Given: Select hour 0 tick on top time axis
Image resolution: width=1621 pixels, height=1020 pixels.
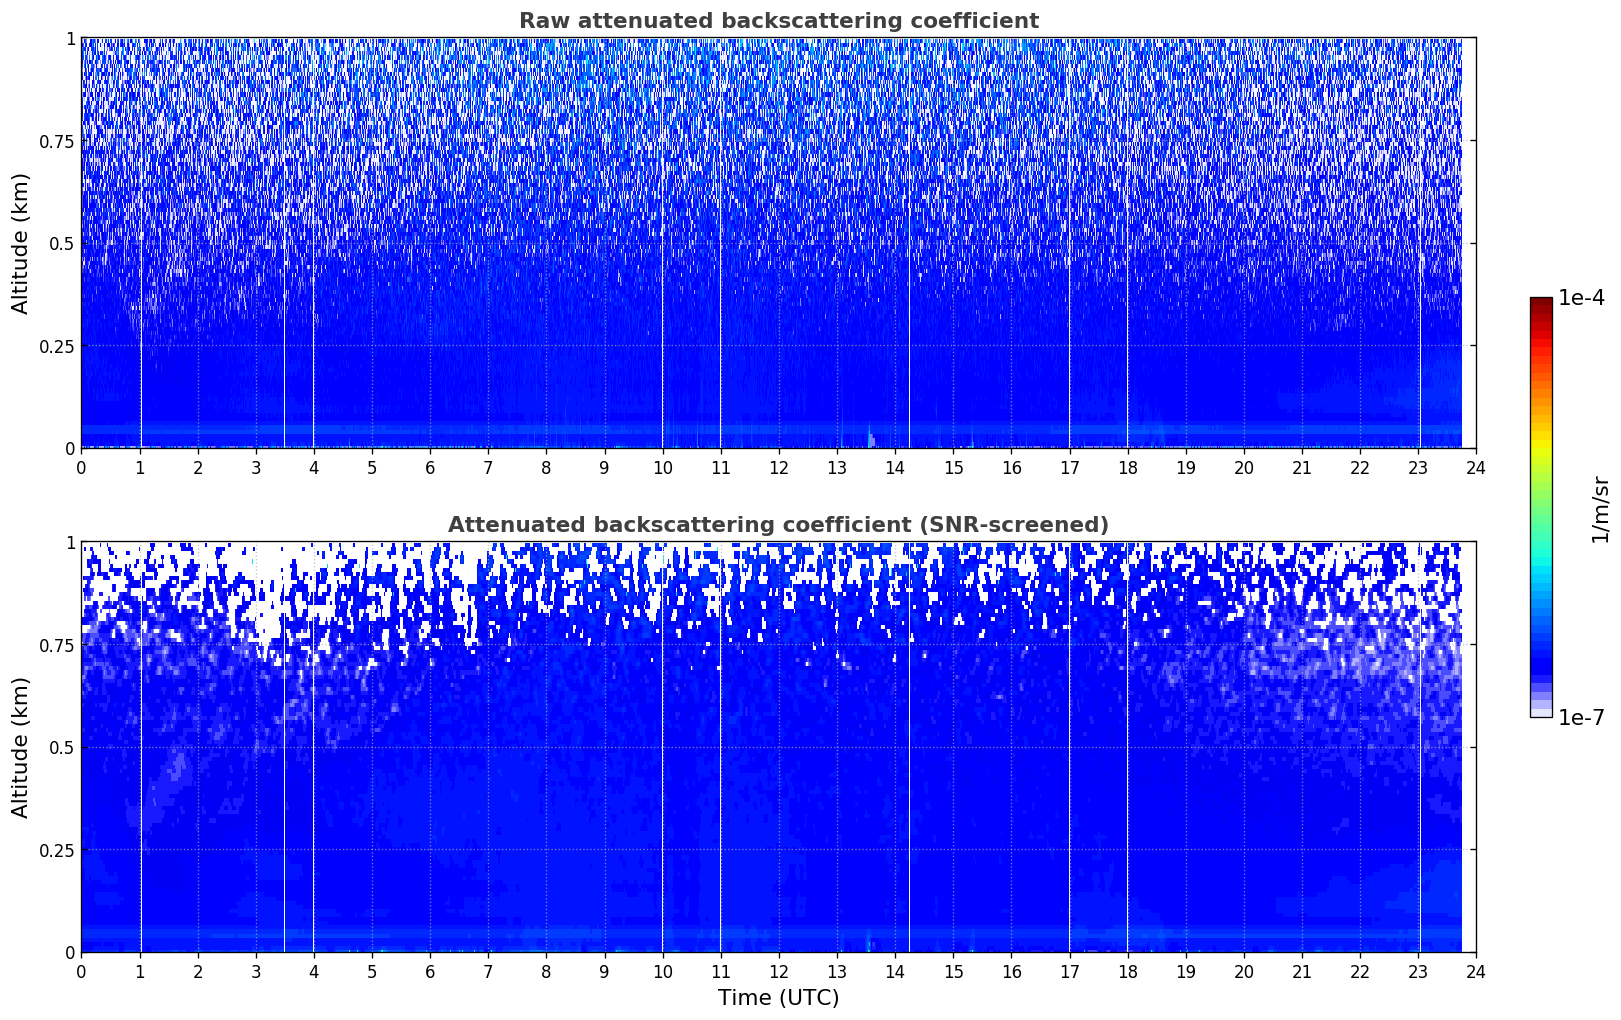Looking at the screenshot, I should (82, 468).
